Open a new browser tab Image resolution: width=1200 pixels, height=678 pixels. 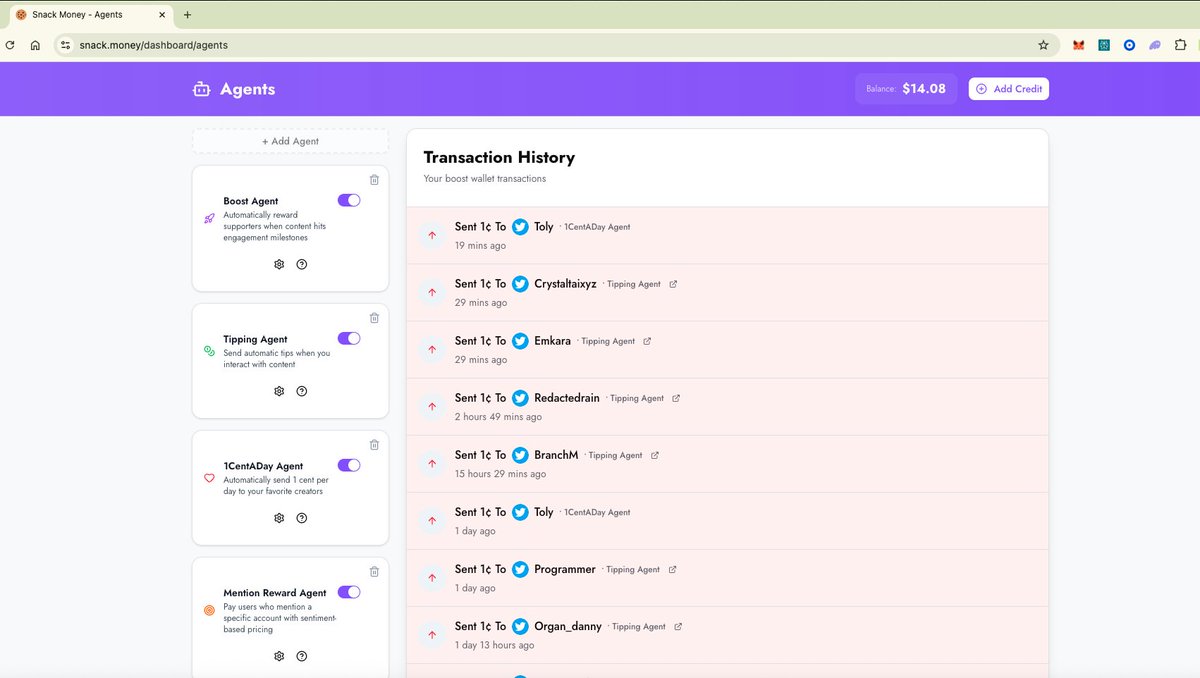[x=186, y=16]
